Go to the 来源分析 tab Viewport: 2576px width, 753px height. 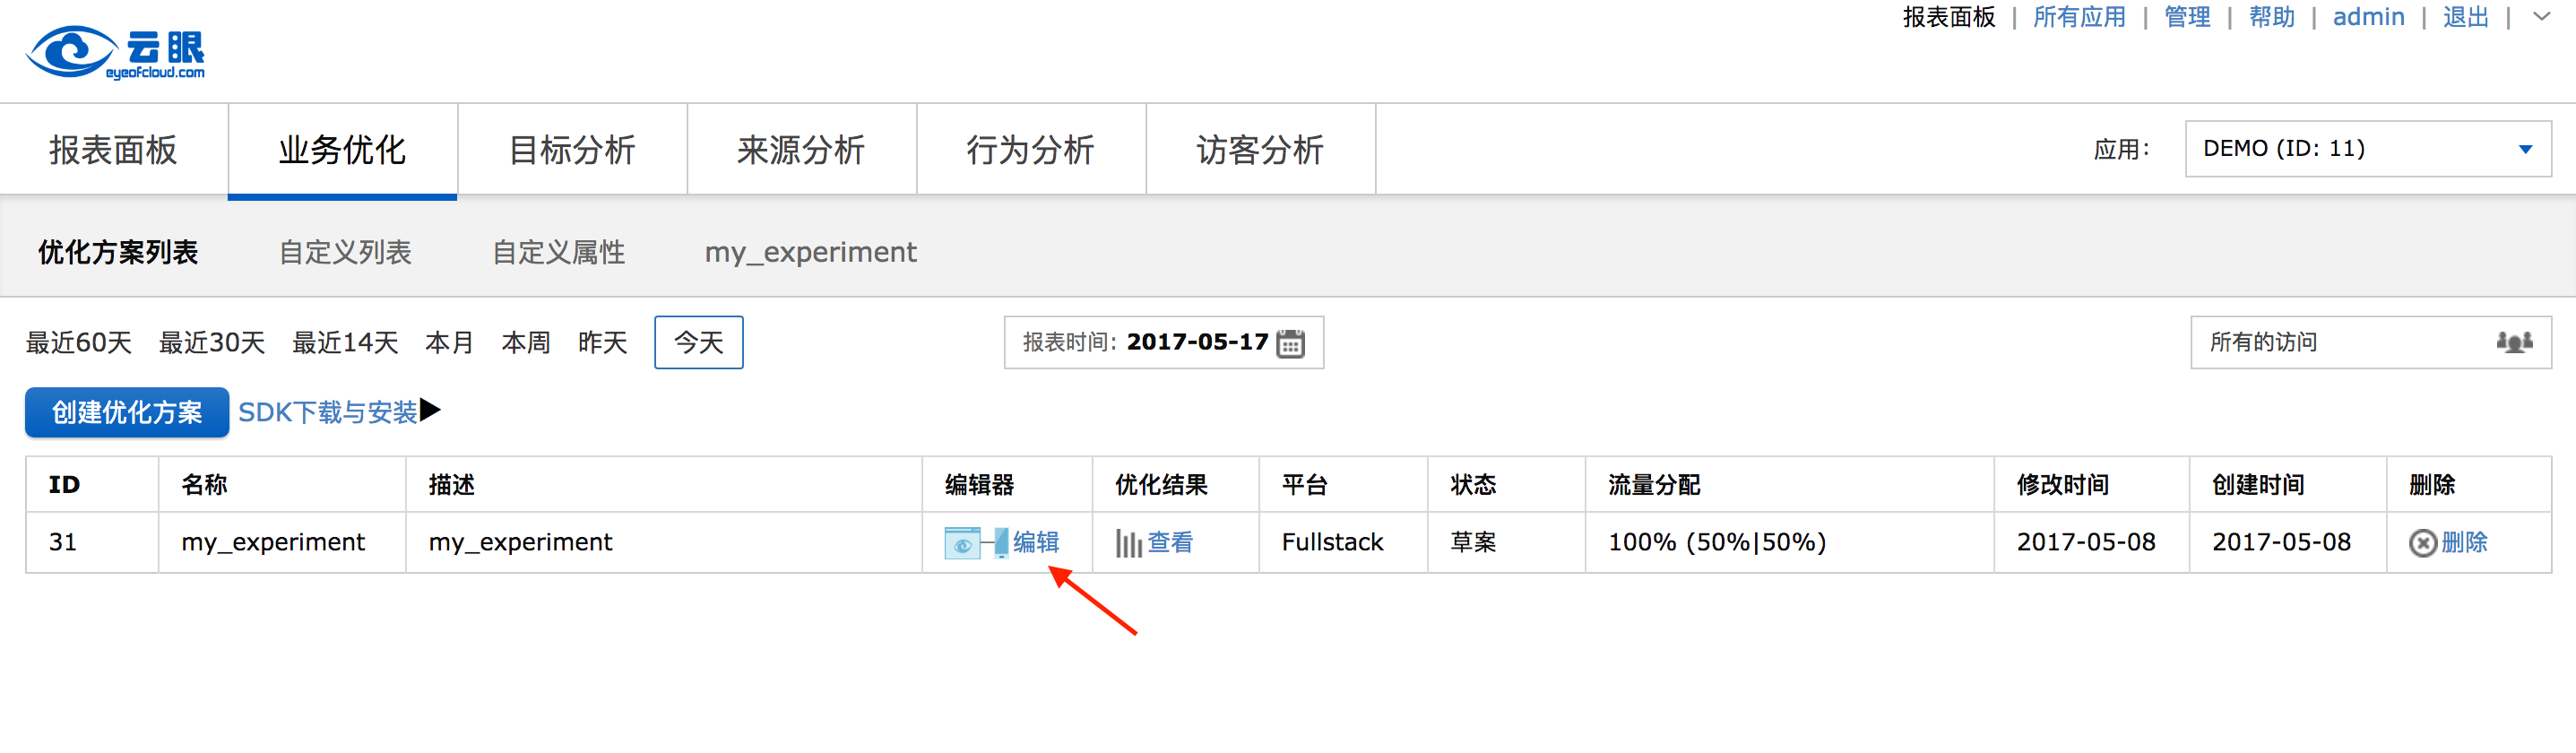(801, 150)
